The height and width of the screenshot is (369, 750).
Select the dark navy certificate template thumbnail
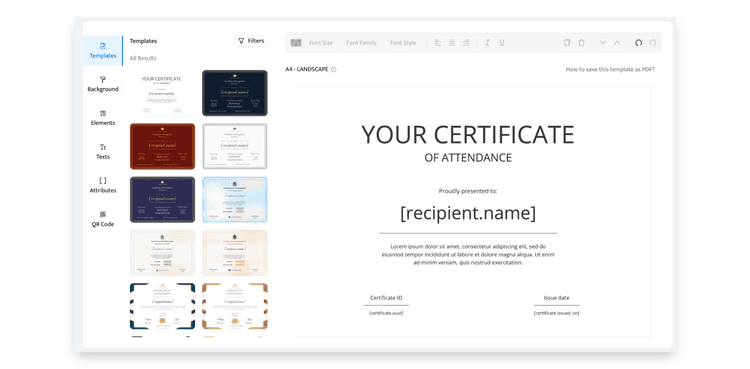pyautogui.click(x=235, y=93)
